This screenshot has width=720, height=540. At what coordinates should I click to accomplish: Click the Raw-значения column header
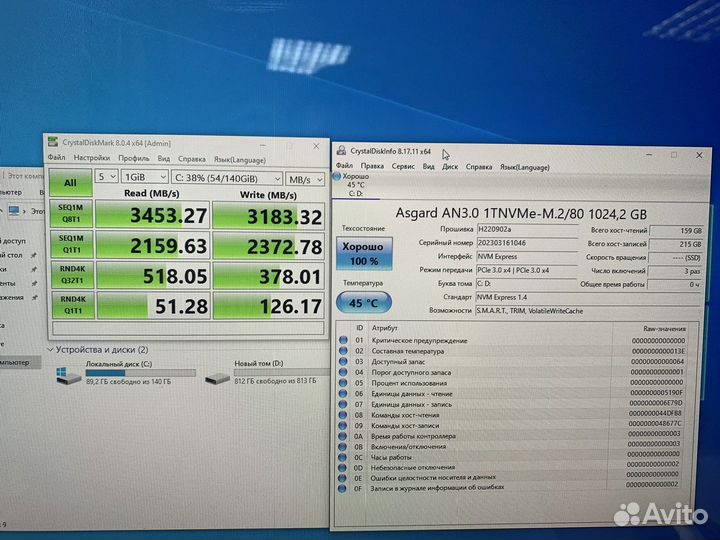(x=664, y=329)
